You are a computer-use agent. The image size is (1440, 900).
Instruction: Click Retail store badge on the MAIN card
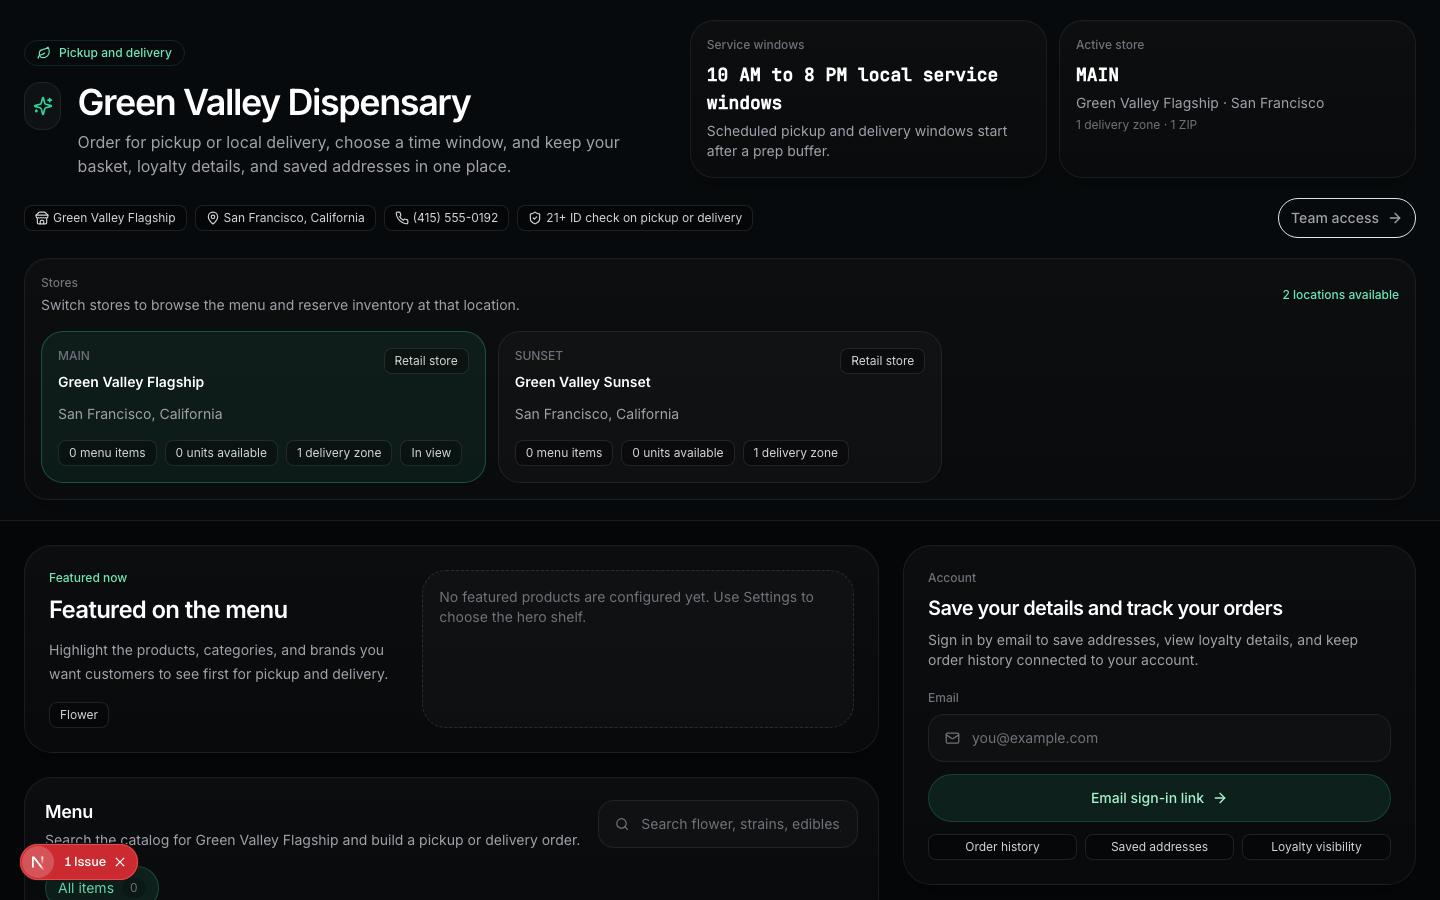[x=426, y=361]
